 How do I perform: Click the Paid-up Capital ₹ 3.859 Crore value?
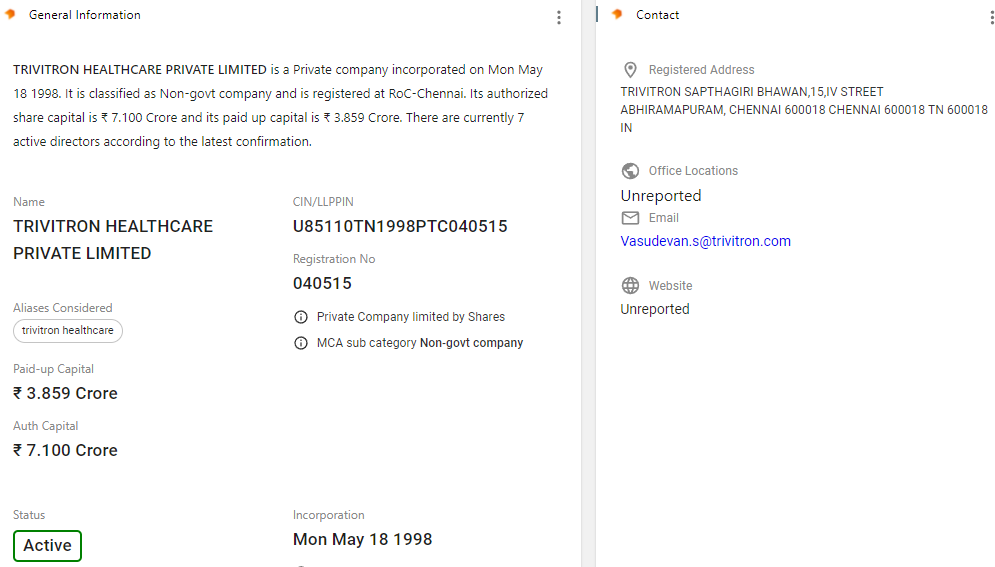pyautogui.click(x=65, y=393)
